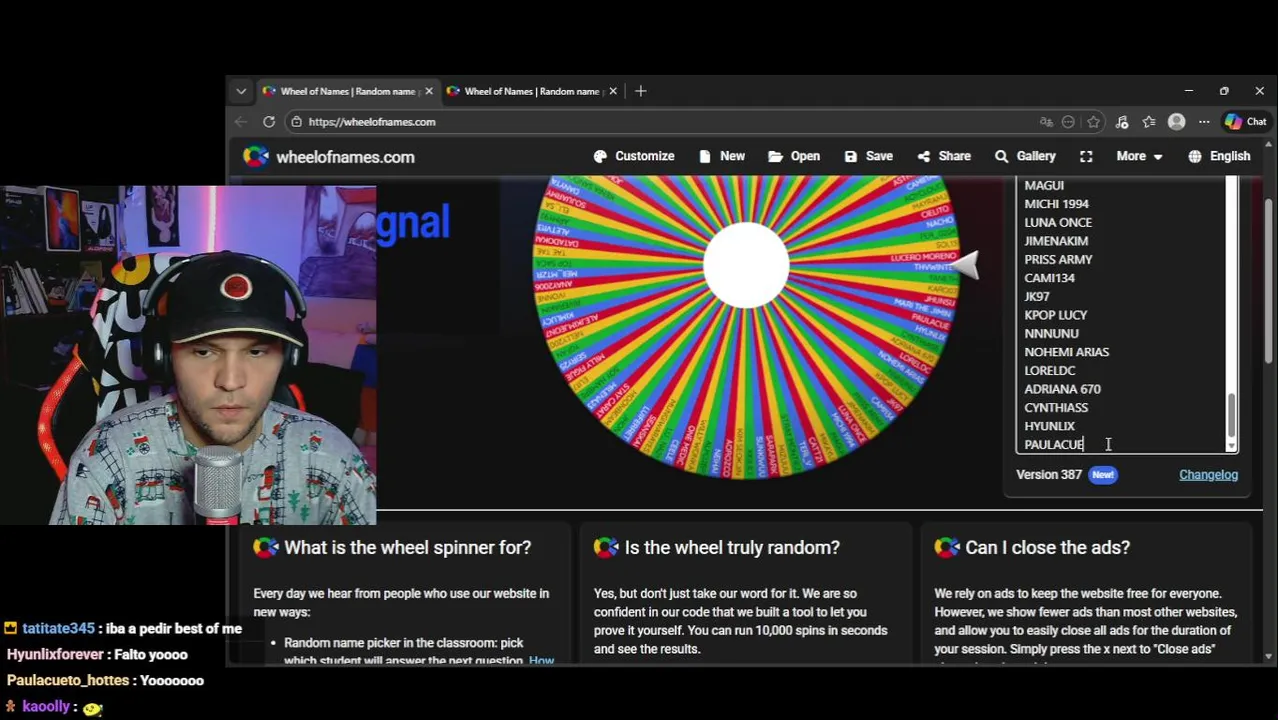Focus the browser address bar

(660, 122)
